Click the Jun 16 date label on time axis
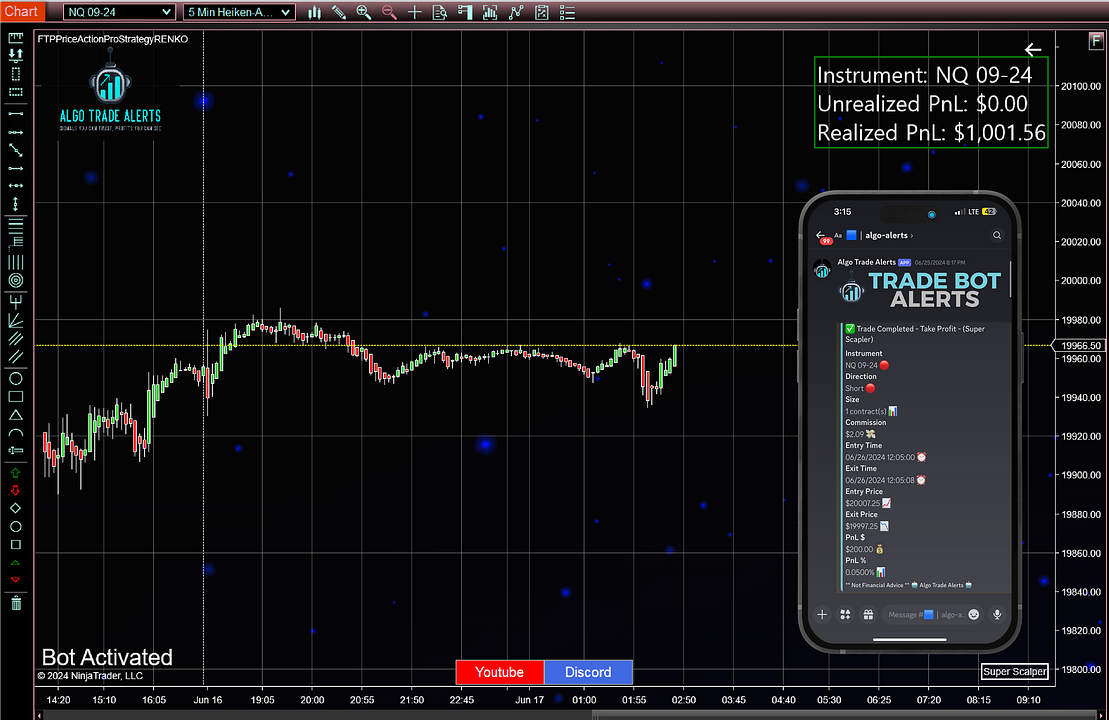This screenshot has height=720, width=1109. pos(207,699)
